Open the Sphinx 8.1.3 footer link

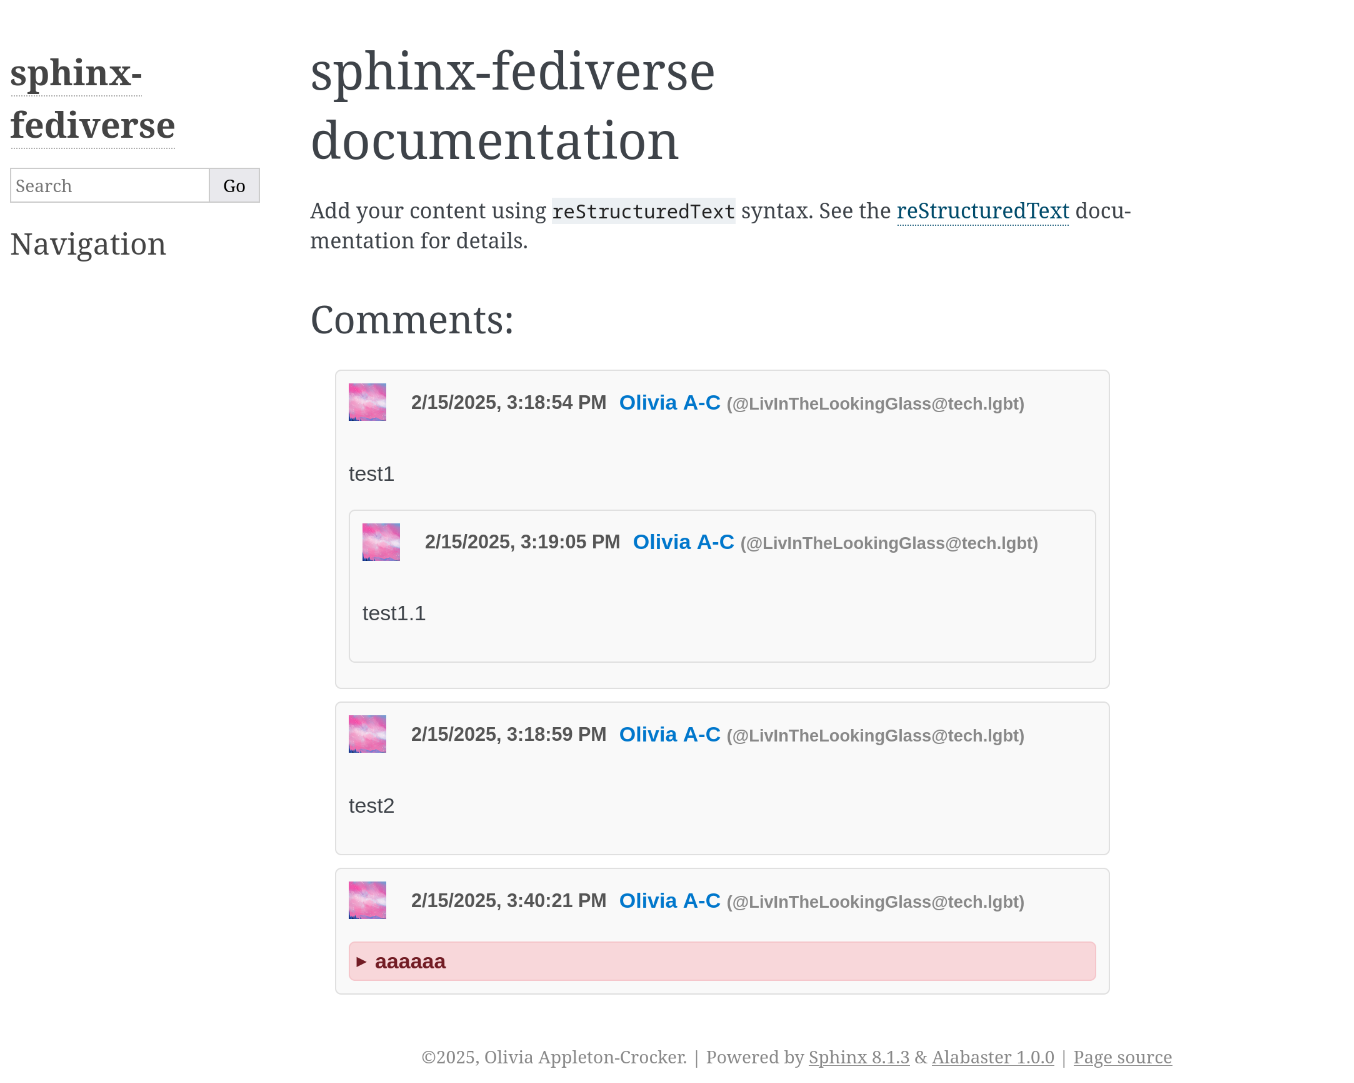click(x=858, y=1057)
